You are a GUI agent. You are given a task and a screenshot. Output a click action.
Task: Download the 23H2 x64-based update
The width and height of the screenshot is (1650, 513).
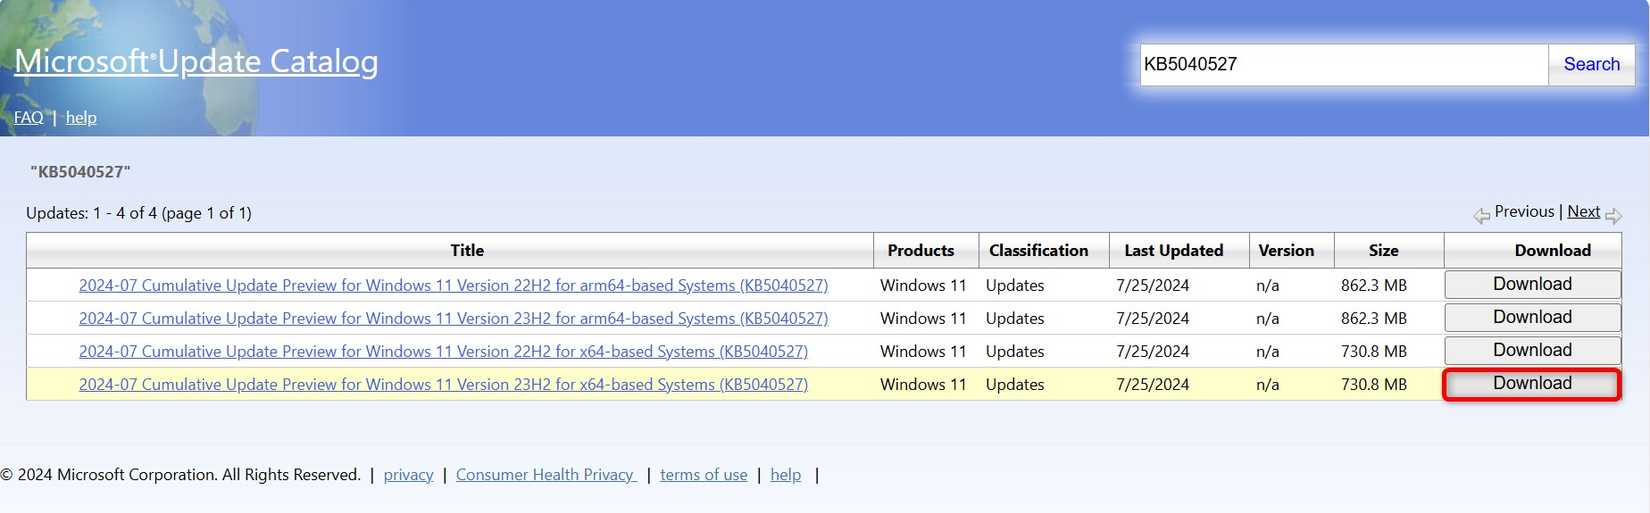[x=1531, y=384]
